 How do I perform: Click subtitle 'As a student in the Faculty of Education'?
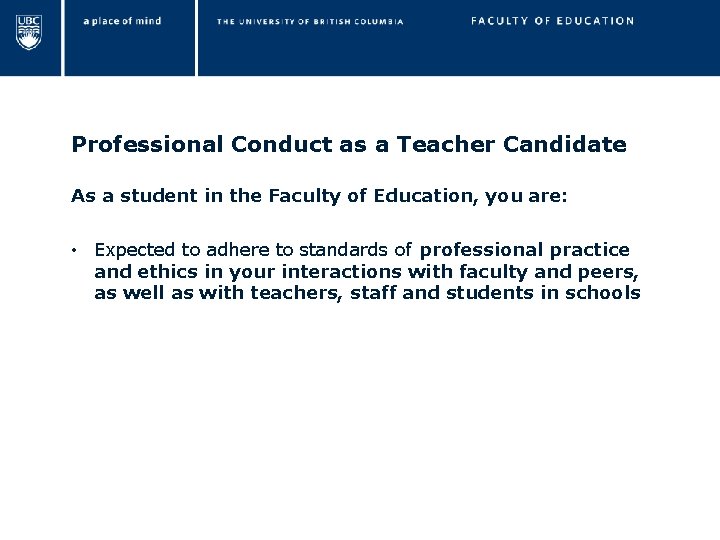pyautogui.click(x=272, y=196)
